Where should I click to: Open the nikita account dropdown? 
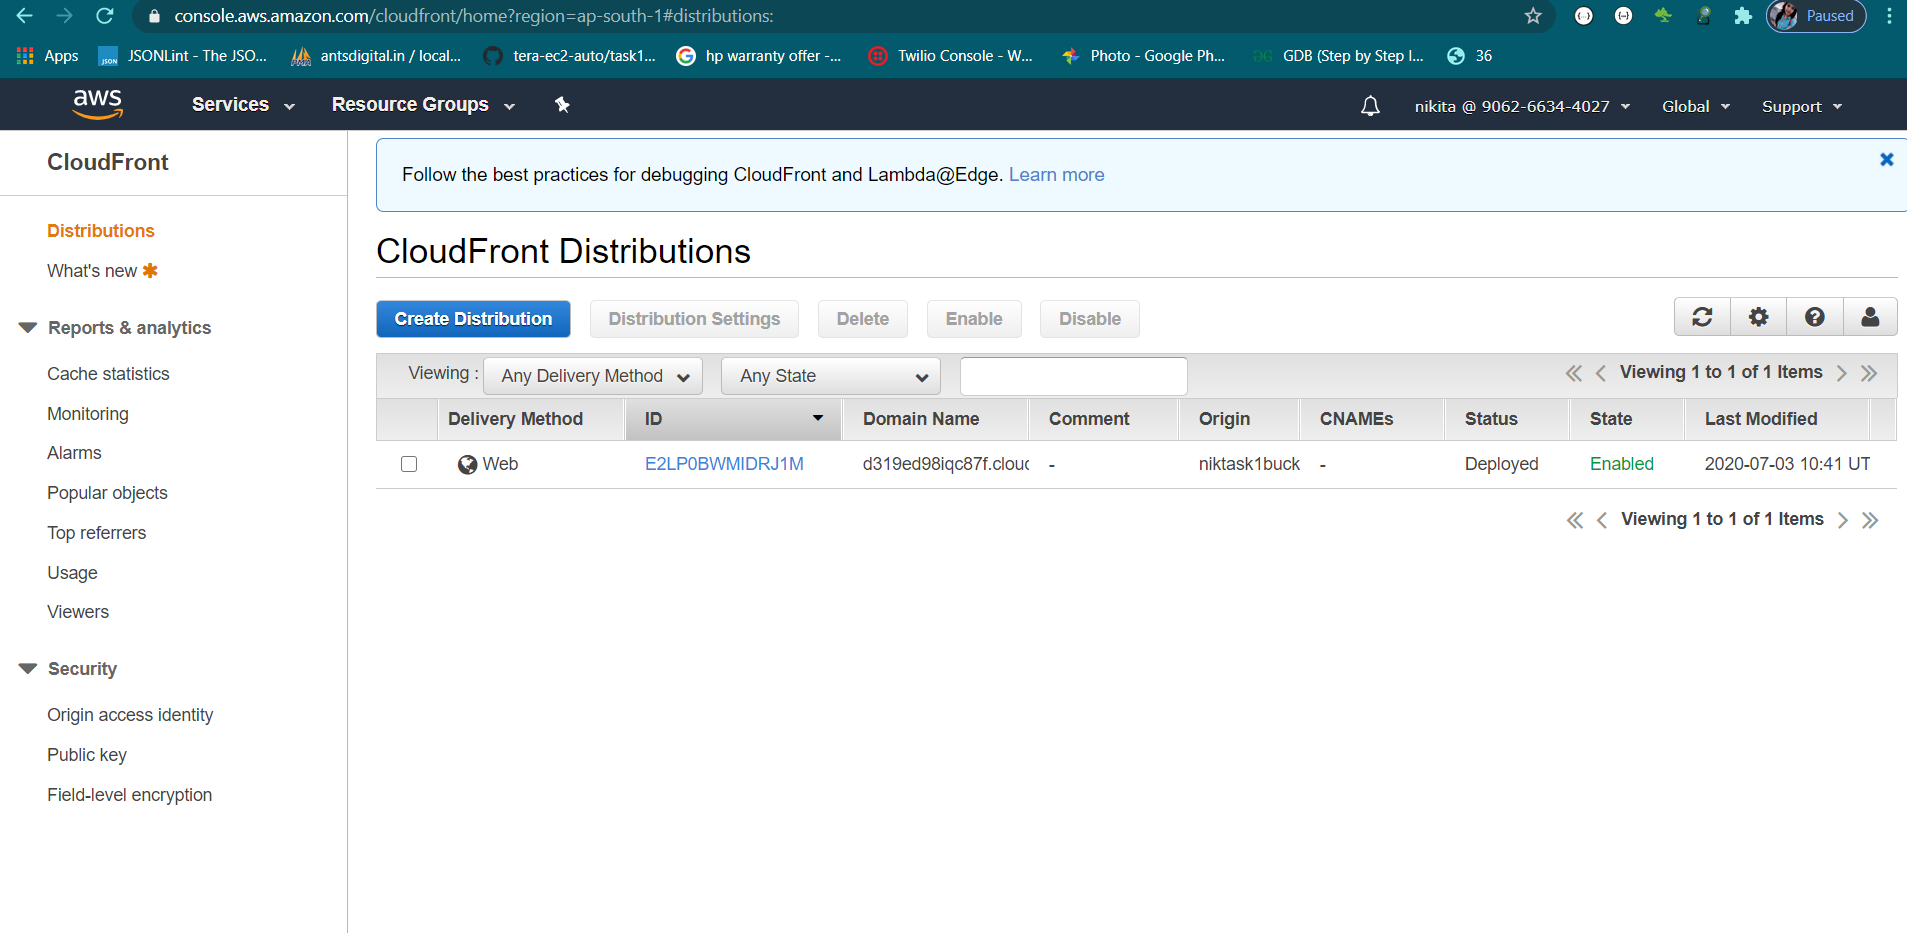coord(1522,106)
